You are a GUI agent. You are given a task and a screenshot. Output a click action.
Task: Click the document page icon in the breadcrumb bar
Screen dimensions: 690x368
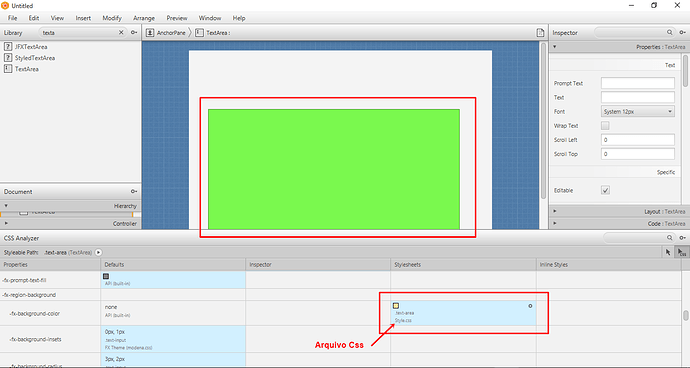540,33
